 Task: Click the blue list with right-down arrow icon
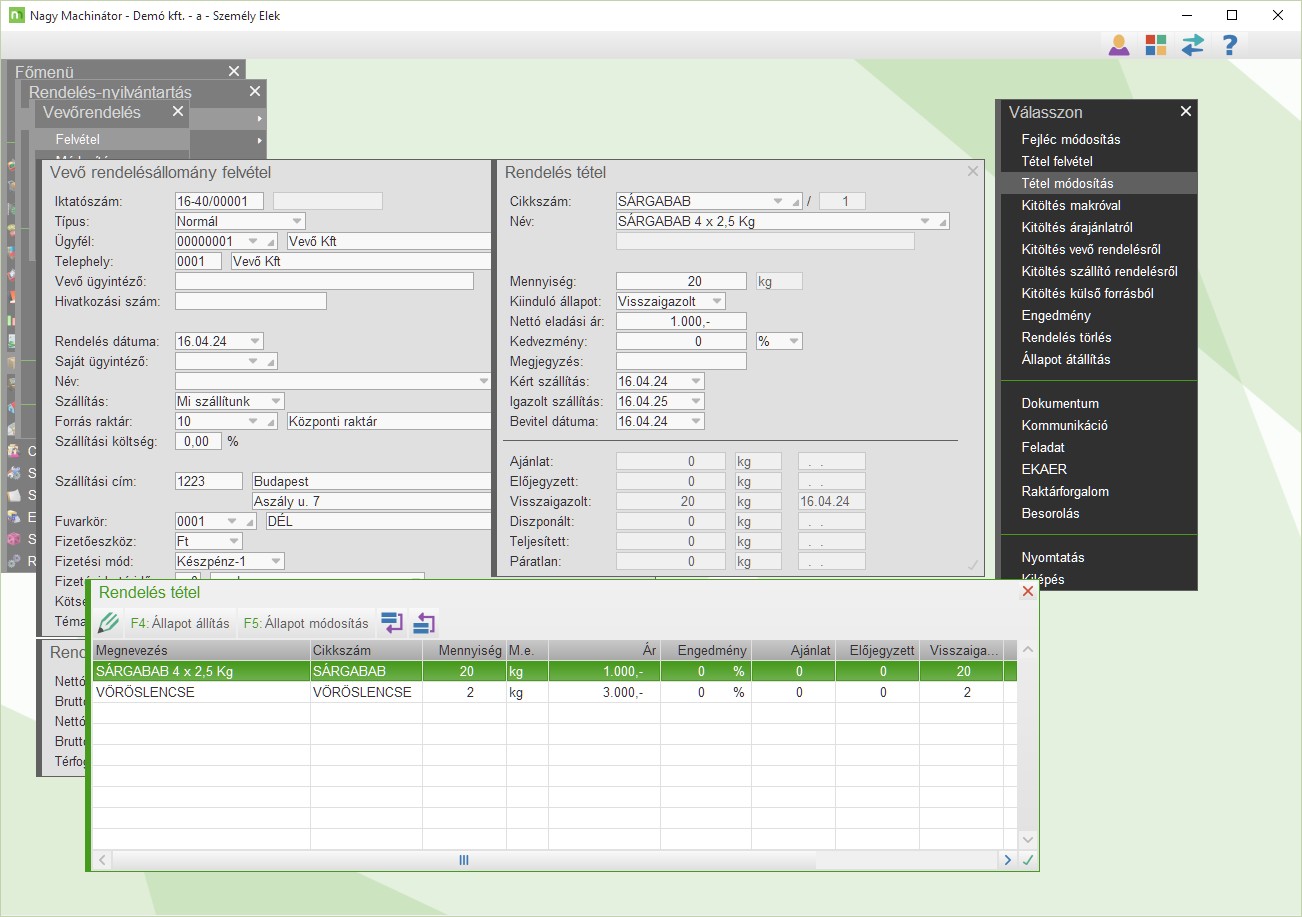coord(392,623)
